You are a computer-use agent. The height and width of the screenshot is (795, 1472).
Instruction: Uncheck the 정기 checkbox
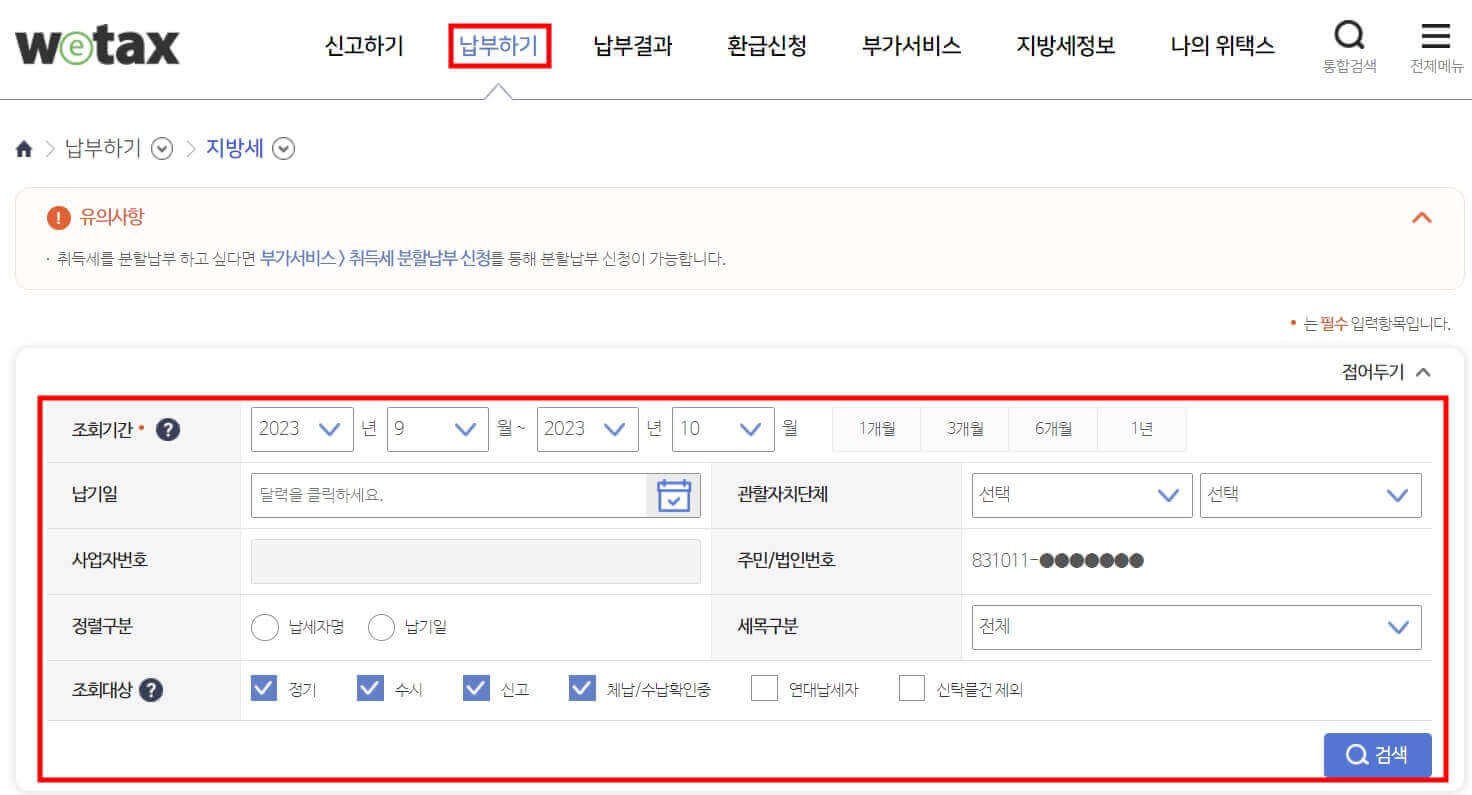264,688
